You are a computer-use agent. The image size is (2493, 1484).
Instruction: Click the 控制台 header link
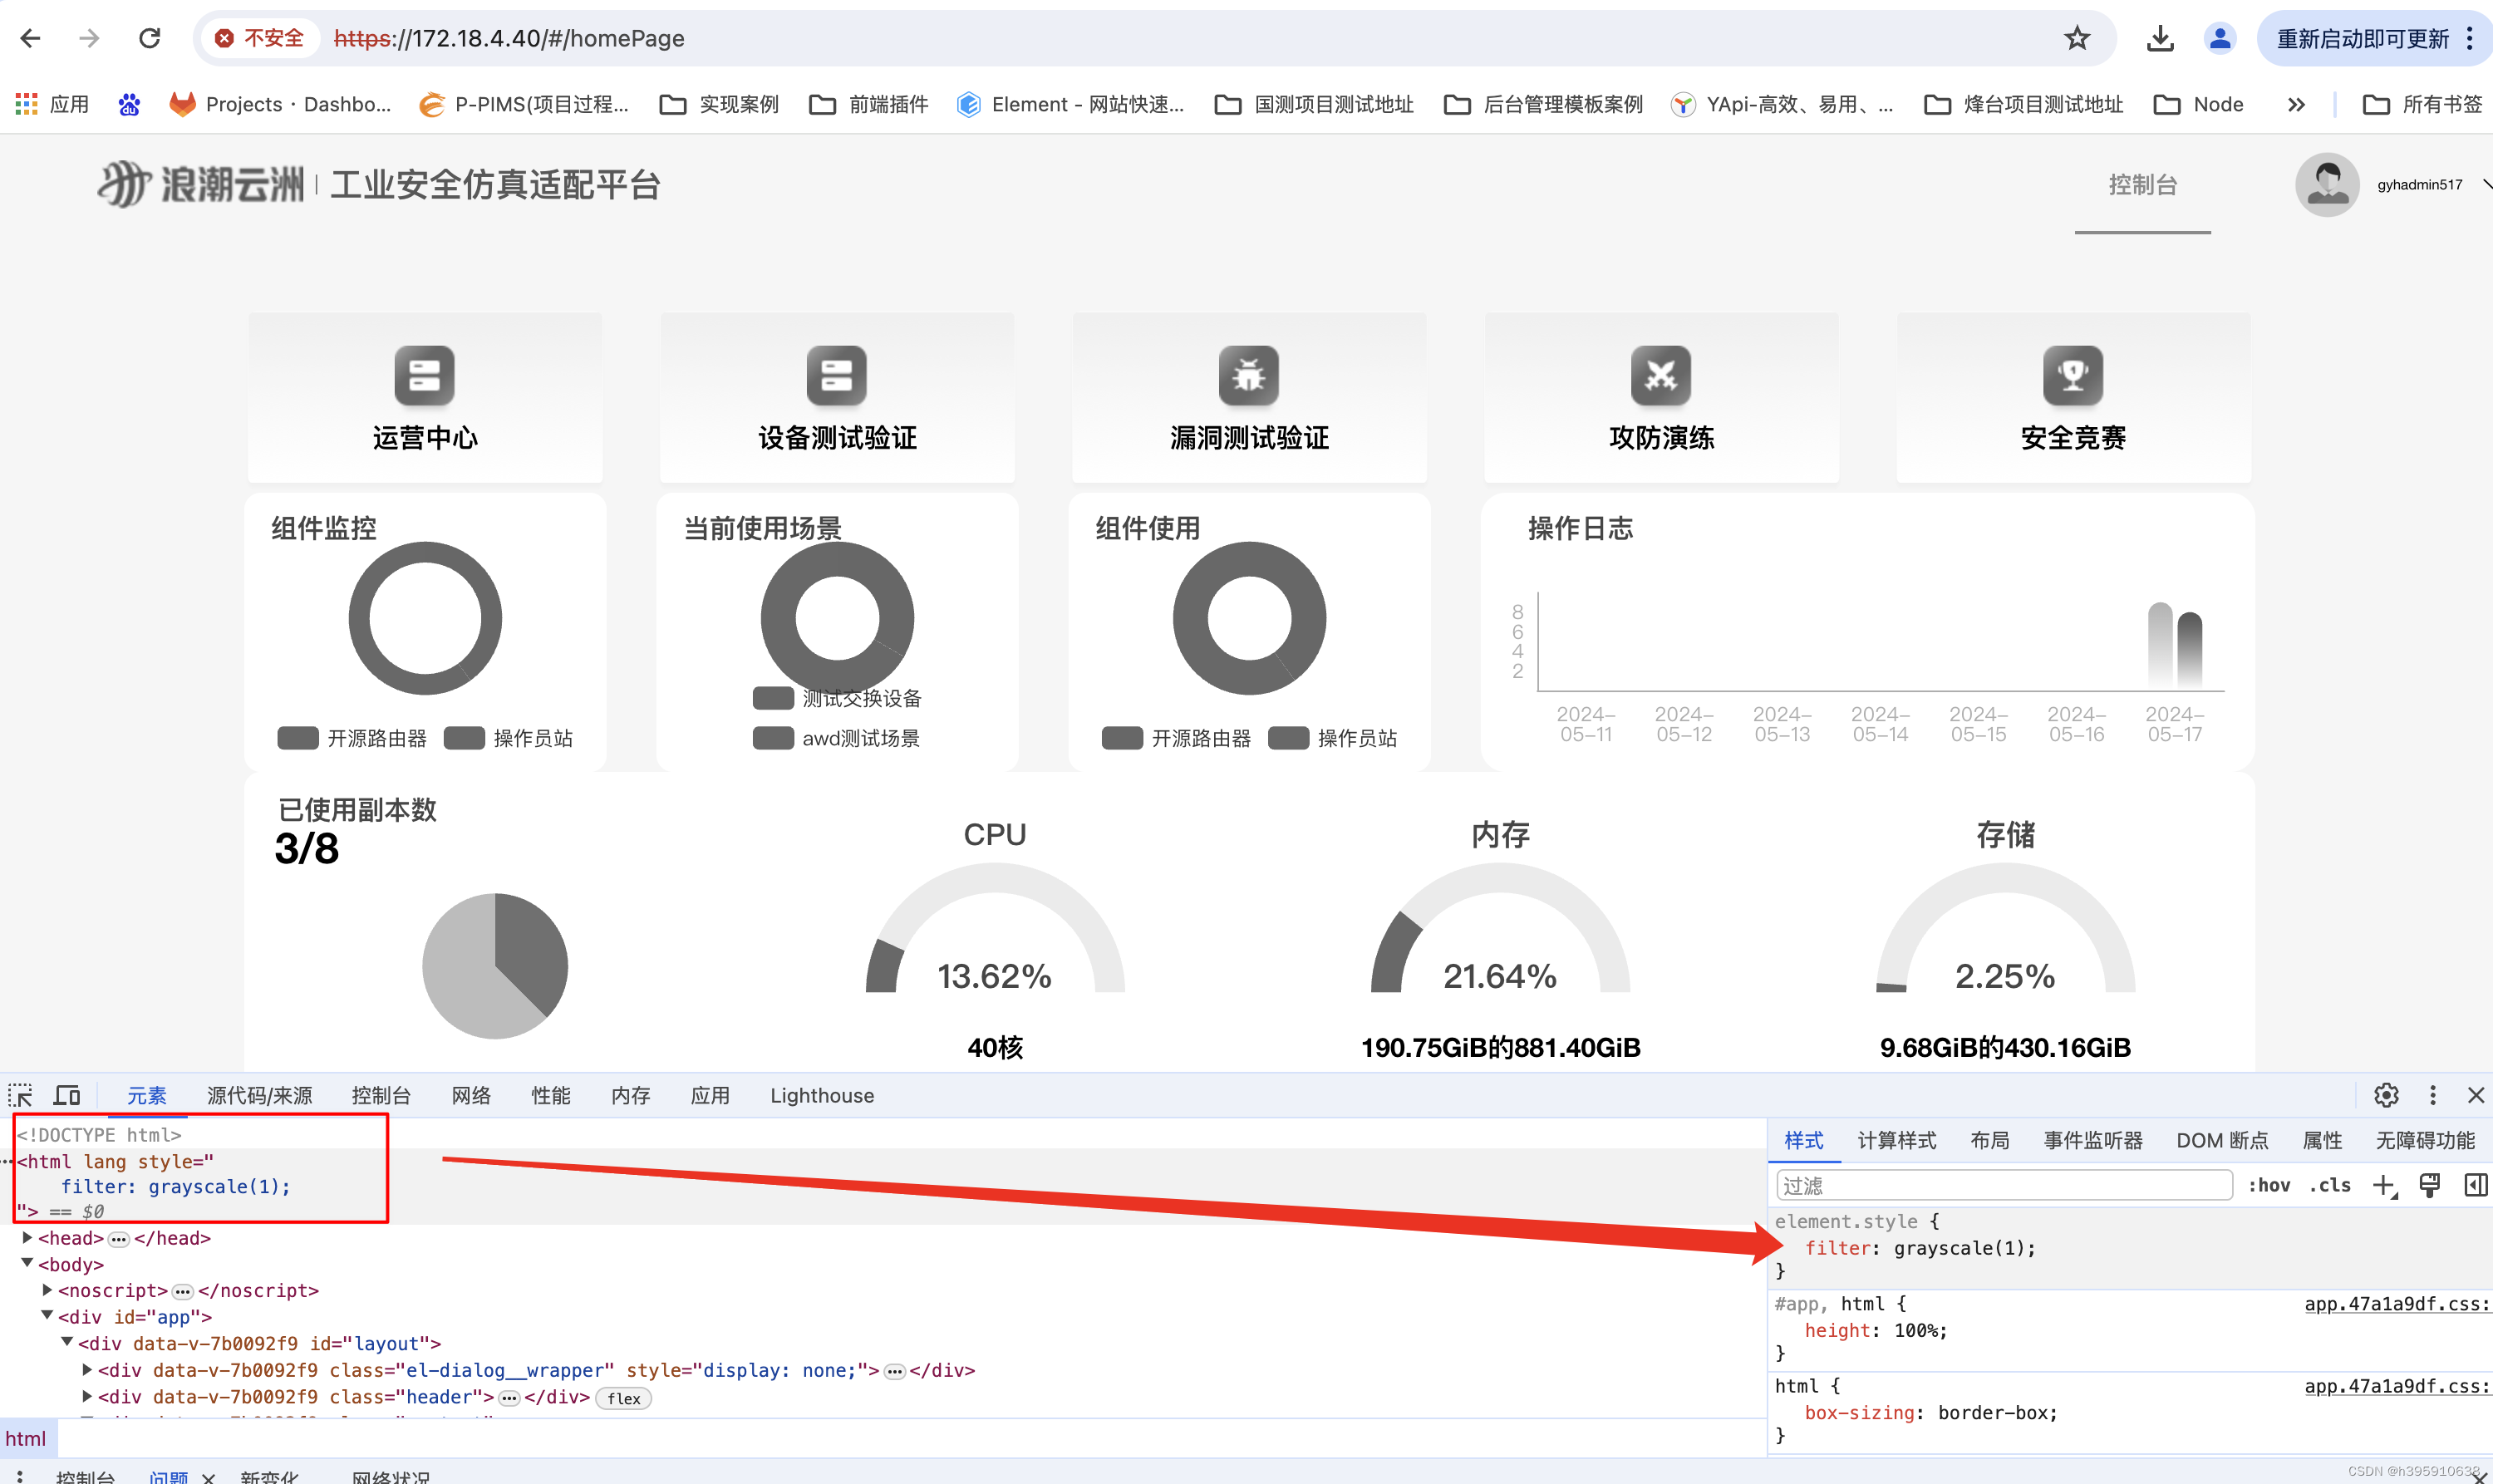pos(2142,185)
